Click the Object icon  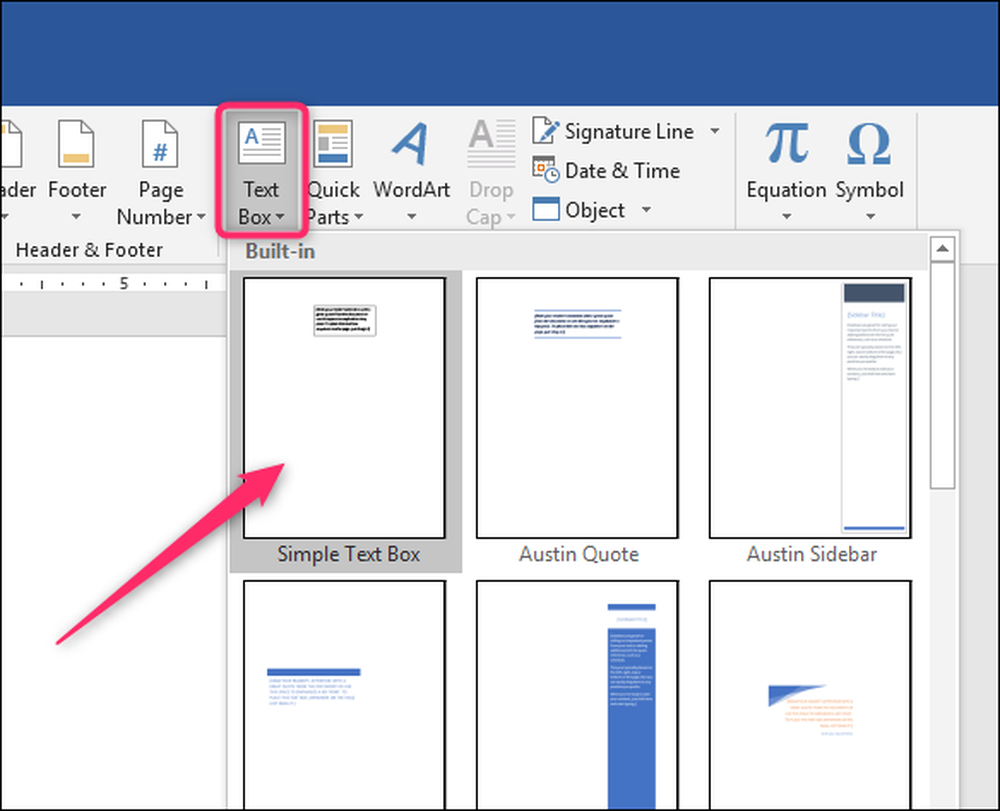[x=546, y=208]
